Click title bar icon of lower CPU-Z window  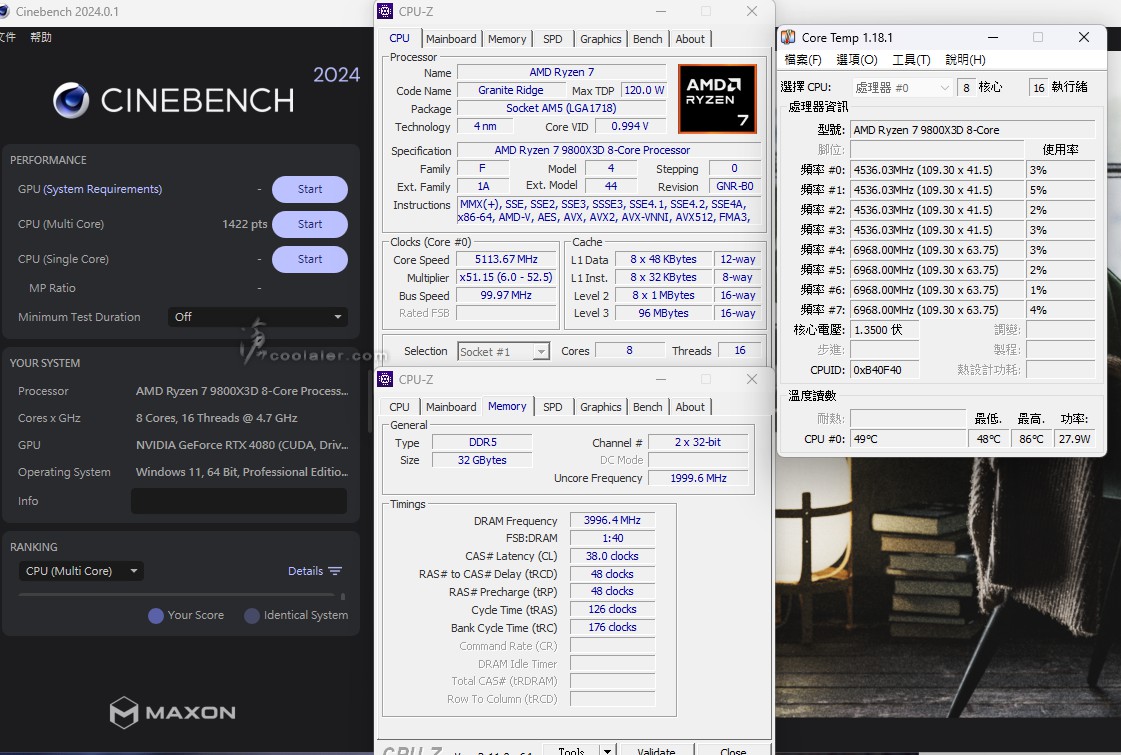(x=385, y=379)
